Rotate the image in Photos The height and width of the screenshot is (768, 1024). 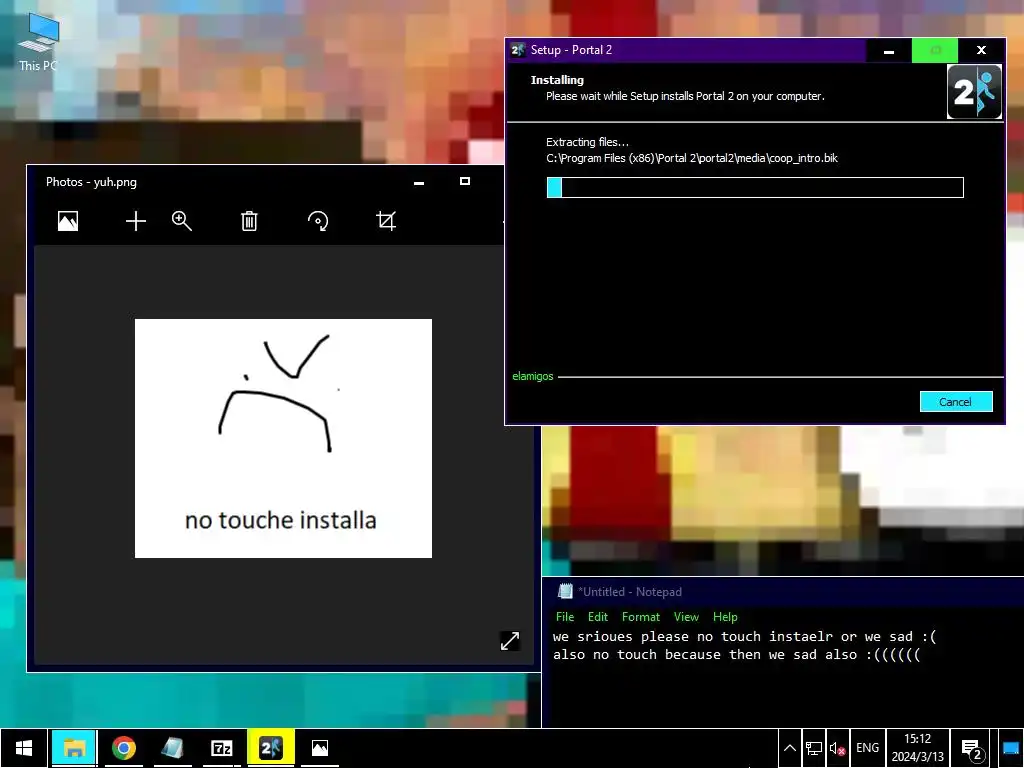point(318,221)
